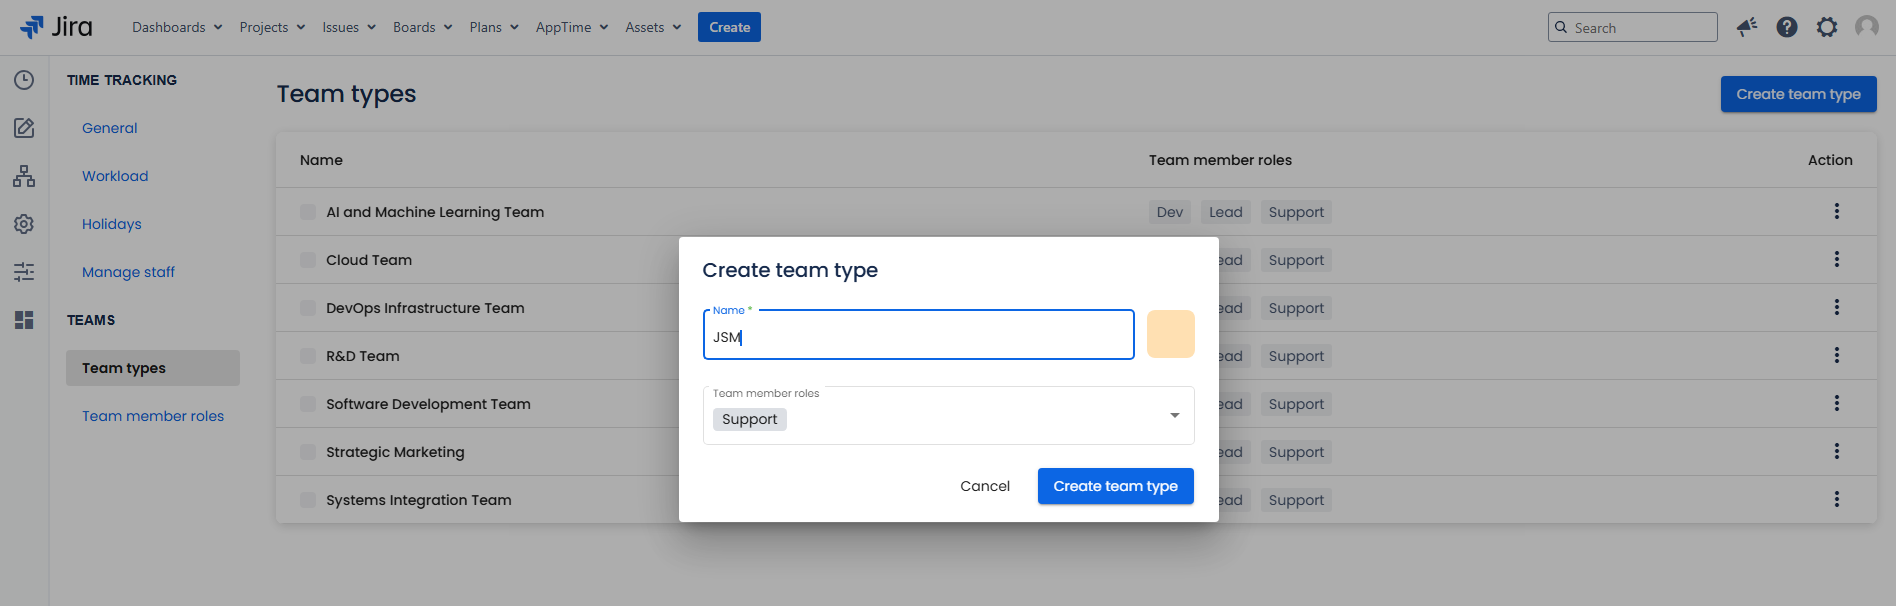Go to Team member roles page
This screenshot has height=606, width=1896.
point(153,416)
